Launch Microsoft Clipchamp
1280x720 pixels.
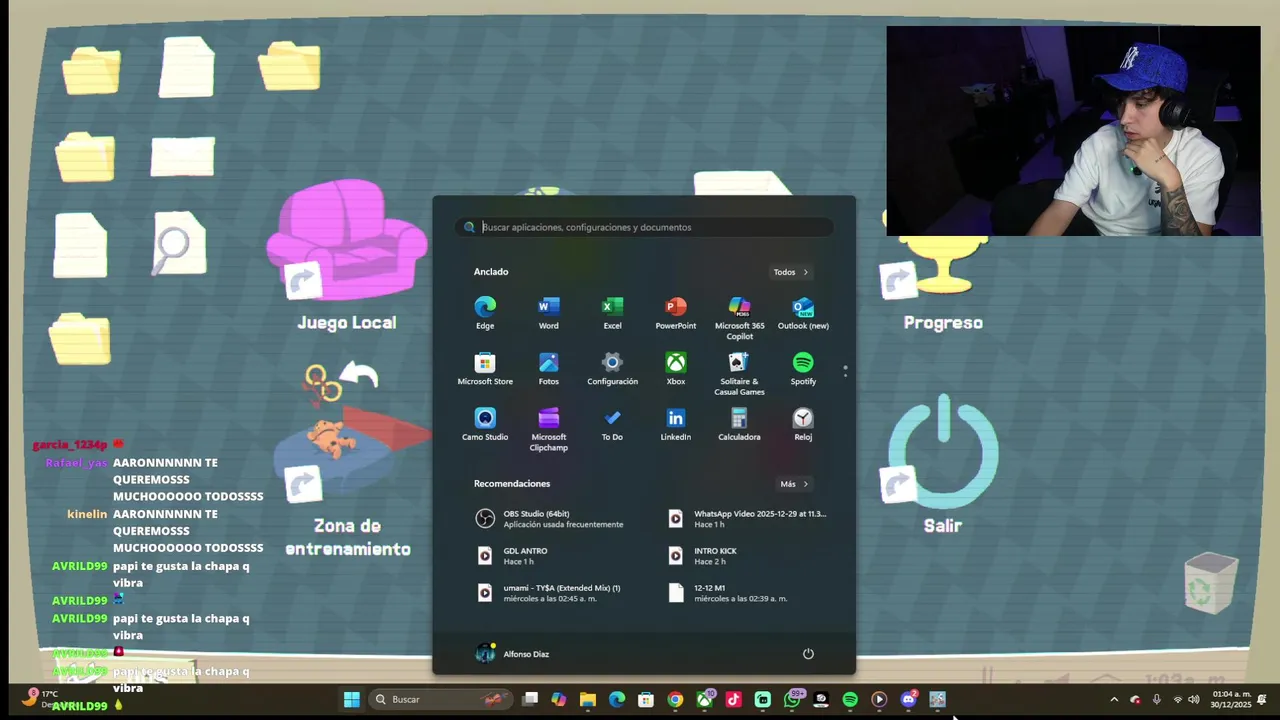549,430
